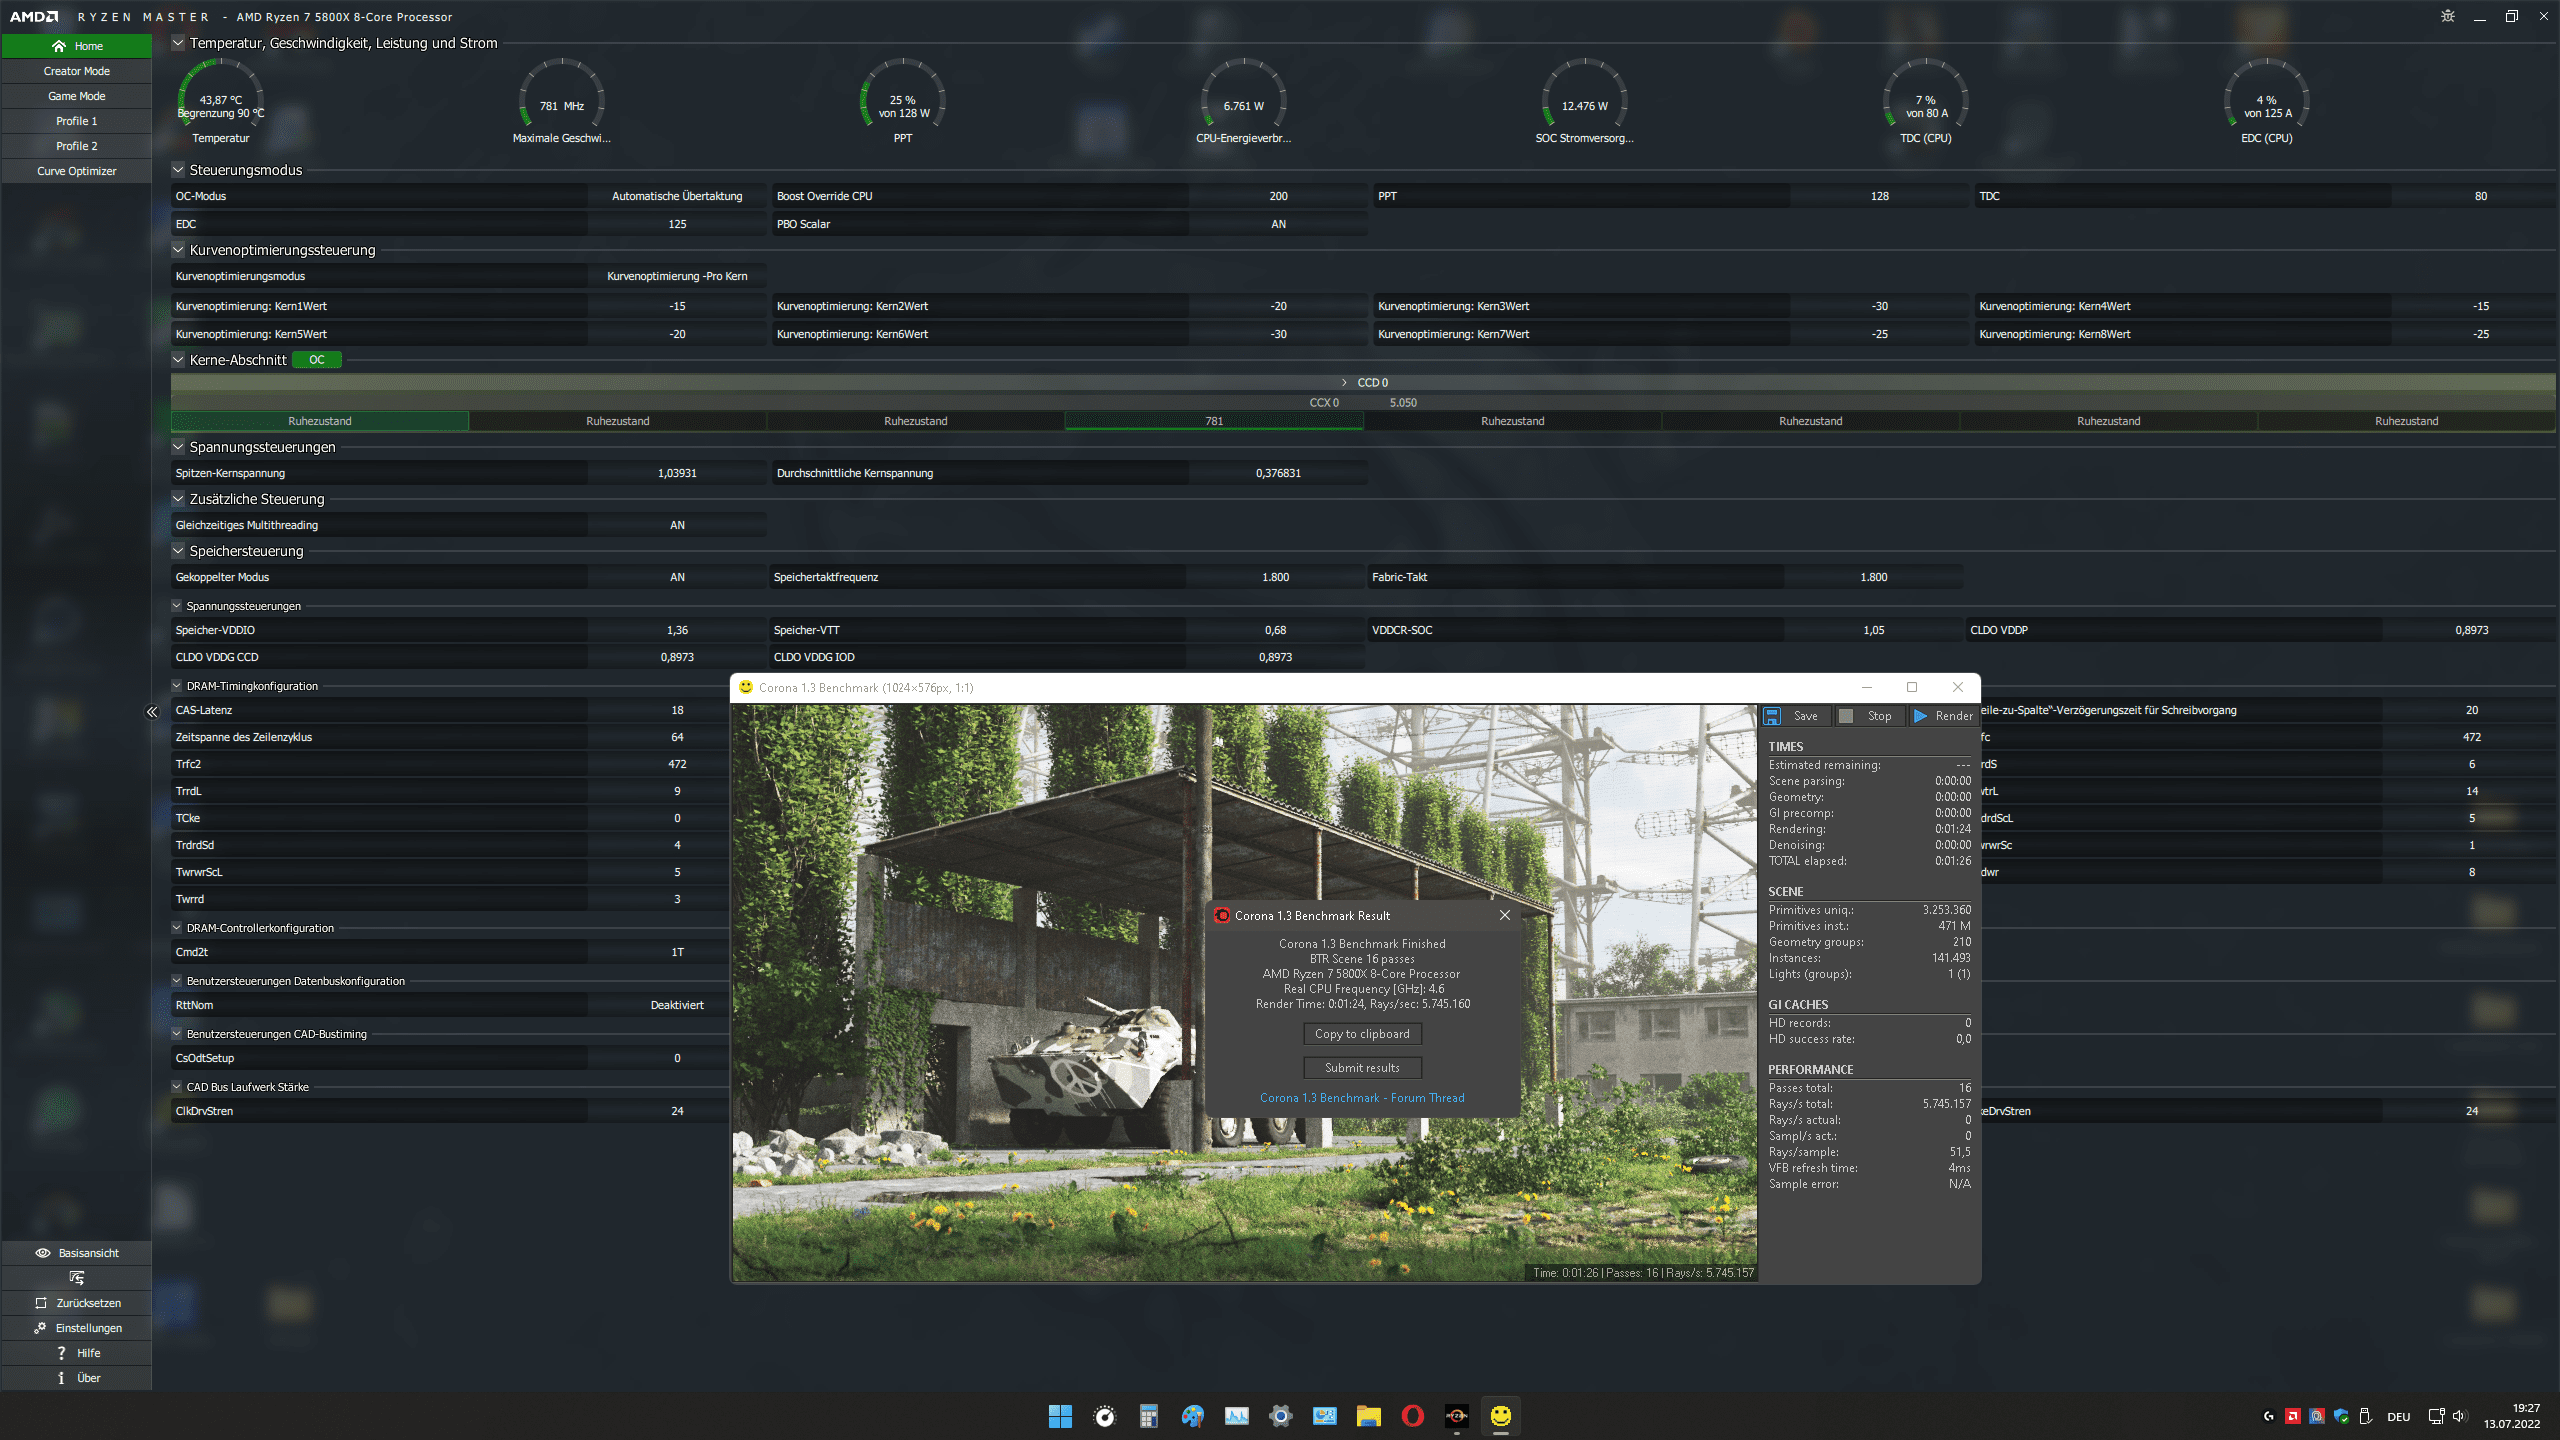Click the Game Mode sidebar icon
This screenshot has height=1440, width=2560.
tap(76, 95)
